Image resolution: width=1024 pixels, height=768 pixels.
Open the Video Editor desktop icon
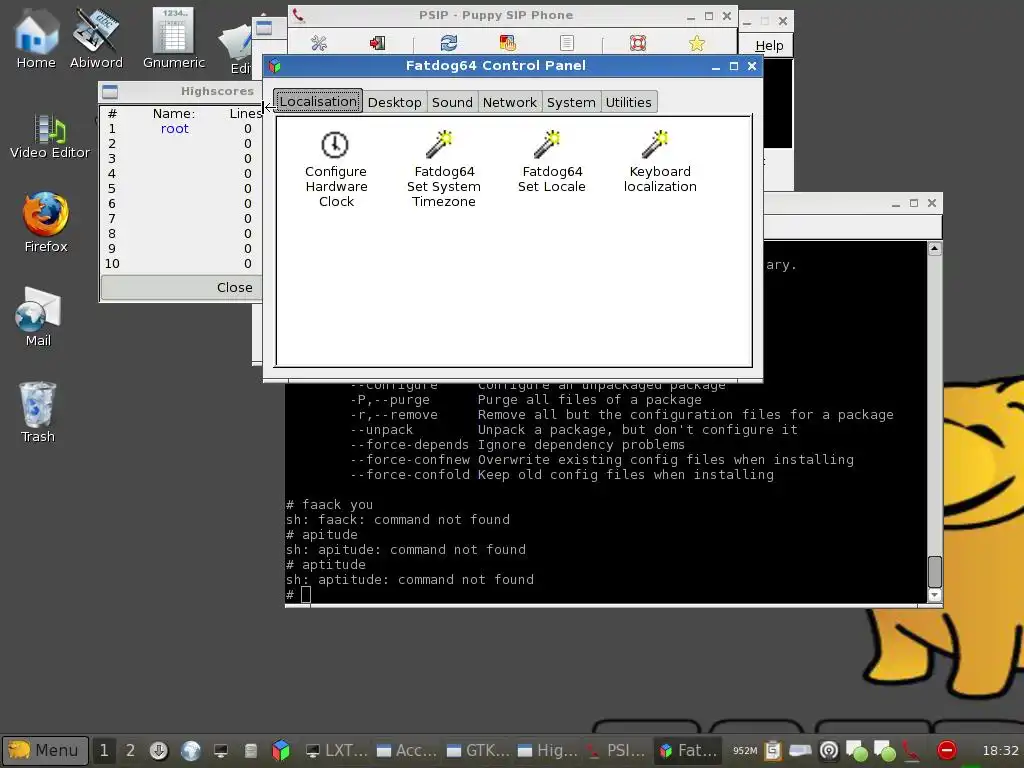(x=50, y=136)
